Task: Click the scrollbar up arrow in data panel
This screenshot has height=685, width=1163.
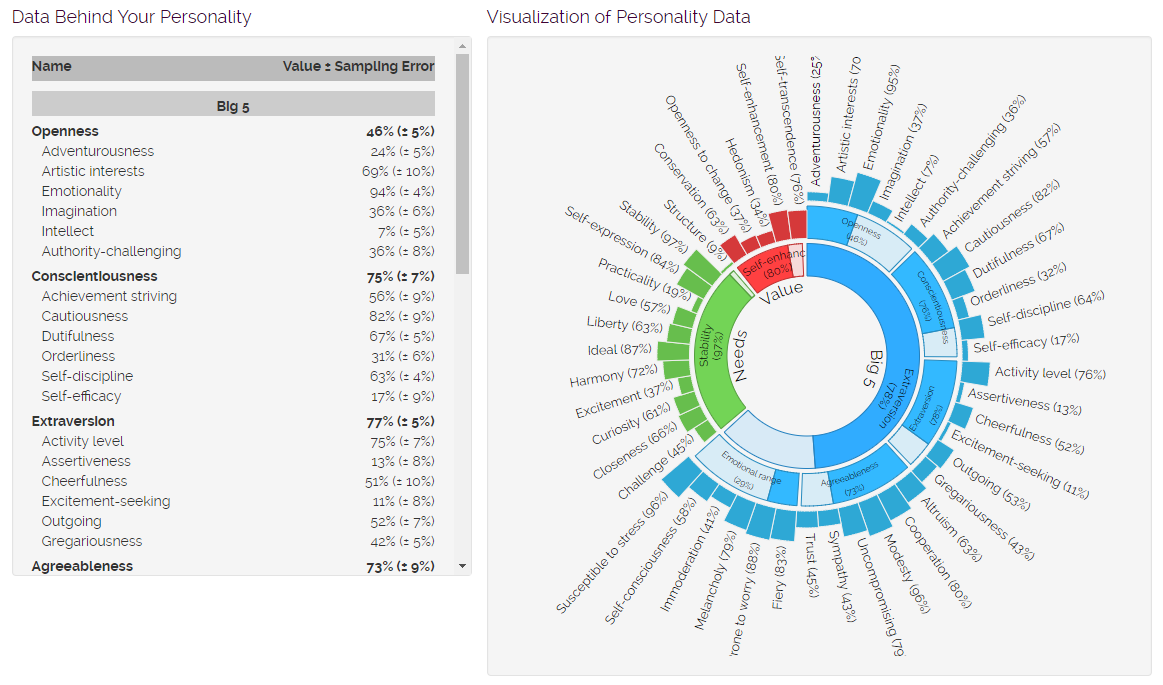Action: click(463, 46)
